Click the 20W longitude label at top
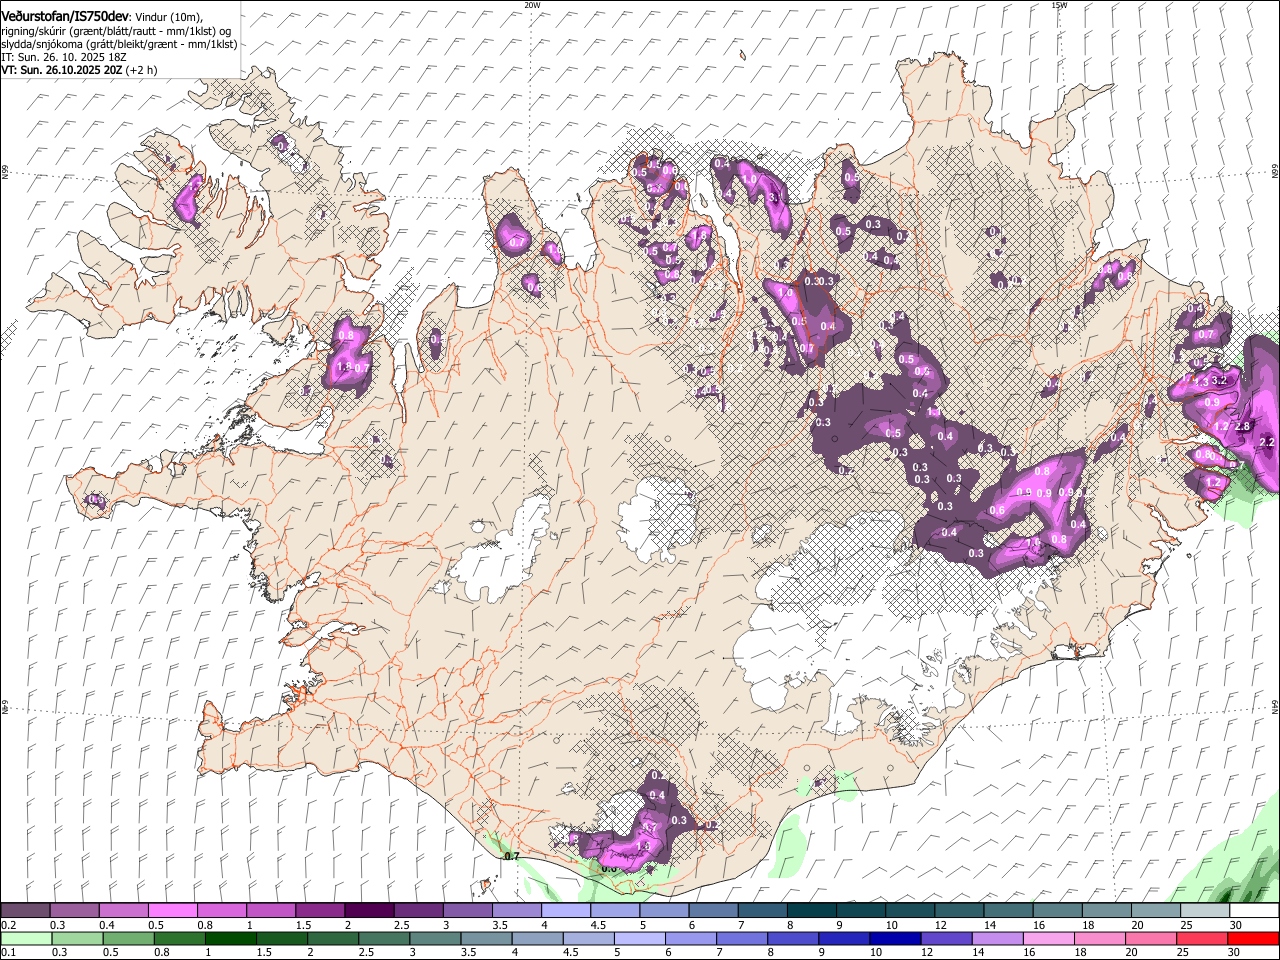The image size is (1280, 960). click(532, 4)
